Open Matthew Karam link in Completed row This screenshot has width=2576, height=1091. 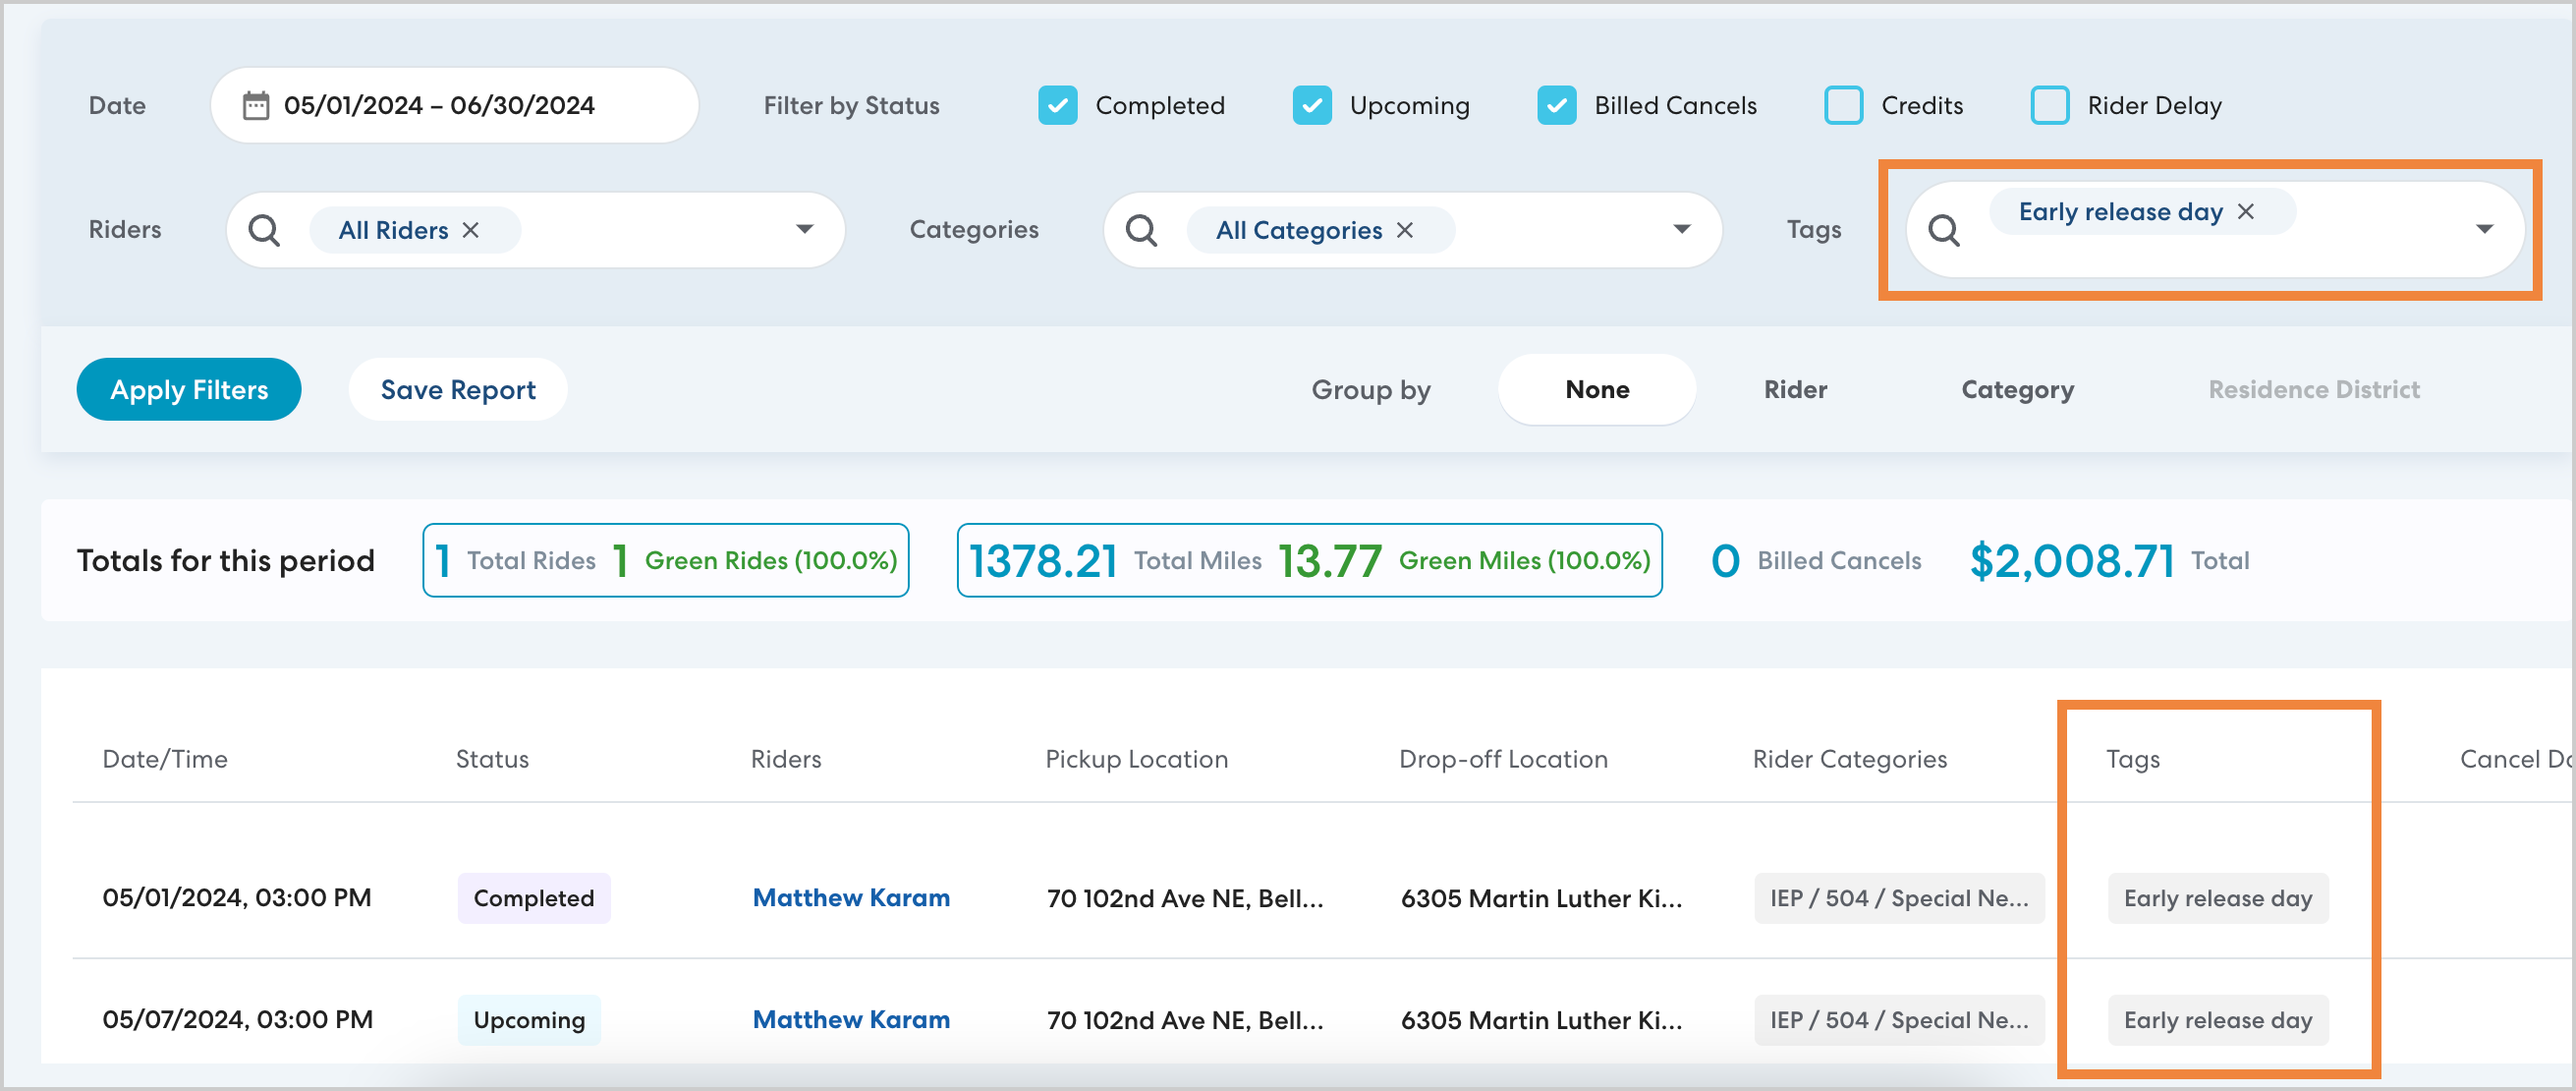851,897
